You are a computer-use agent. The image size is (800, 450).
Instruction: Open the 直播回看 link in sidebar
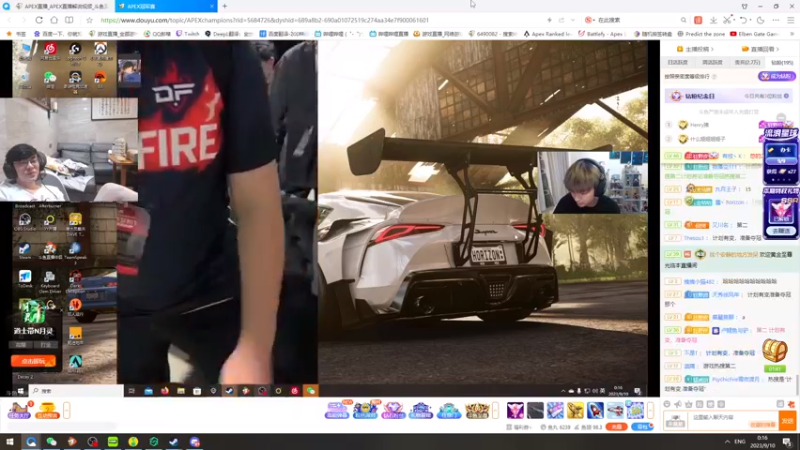[x=760, y=49]
